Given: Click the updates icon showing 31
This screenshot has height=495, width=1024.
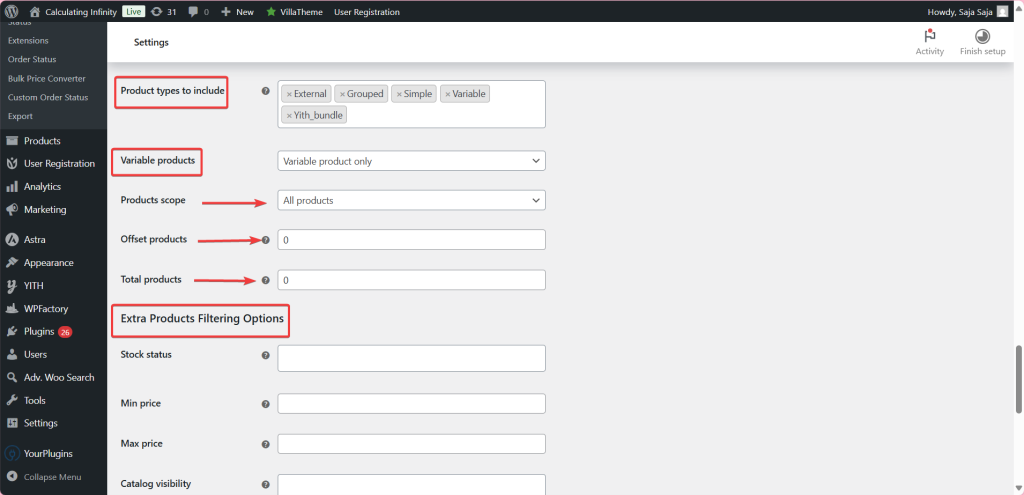Looking at the screenshot, I should 156,12.
